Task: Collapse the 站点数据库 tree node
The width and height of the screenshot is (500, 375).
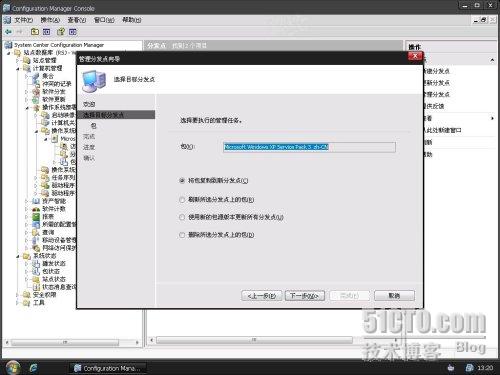Action: [9, 53]
